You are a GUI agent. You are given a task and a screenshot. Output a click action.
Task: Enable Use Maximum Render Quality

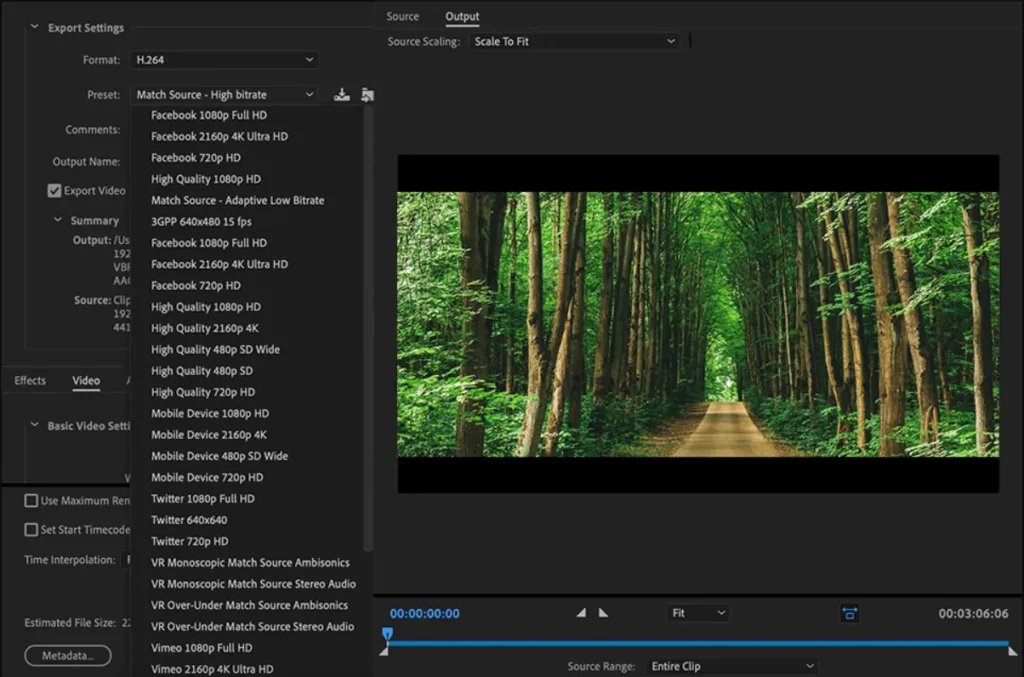pyautogui.click(x=31, y=501)
